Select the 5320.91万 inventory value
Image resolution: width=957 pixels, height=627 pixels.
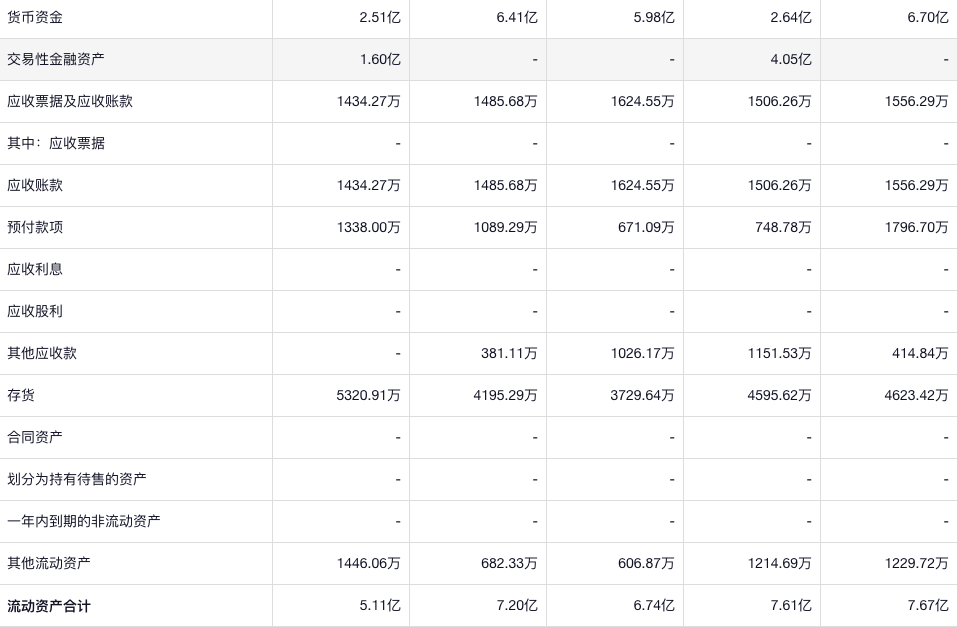(x=368, y=395)
